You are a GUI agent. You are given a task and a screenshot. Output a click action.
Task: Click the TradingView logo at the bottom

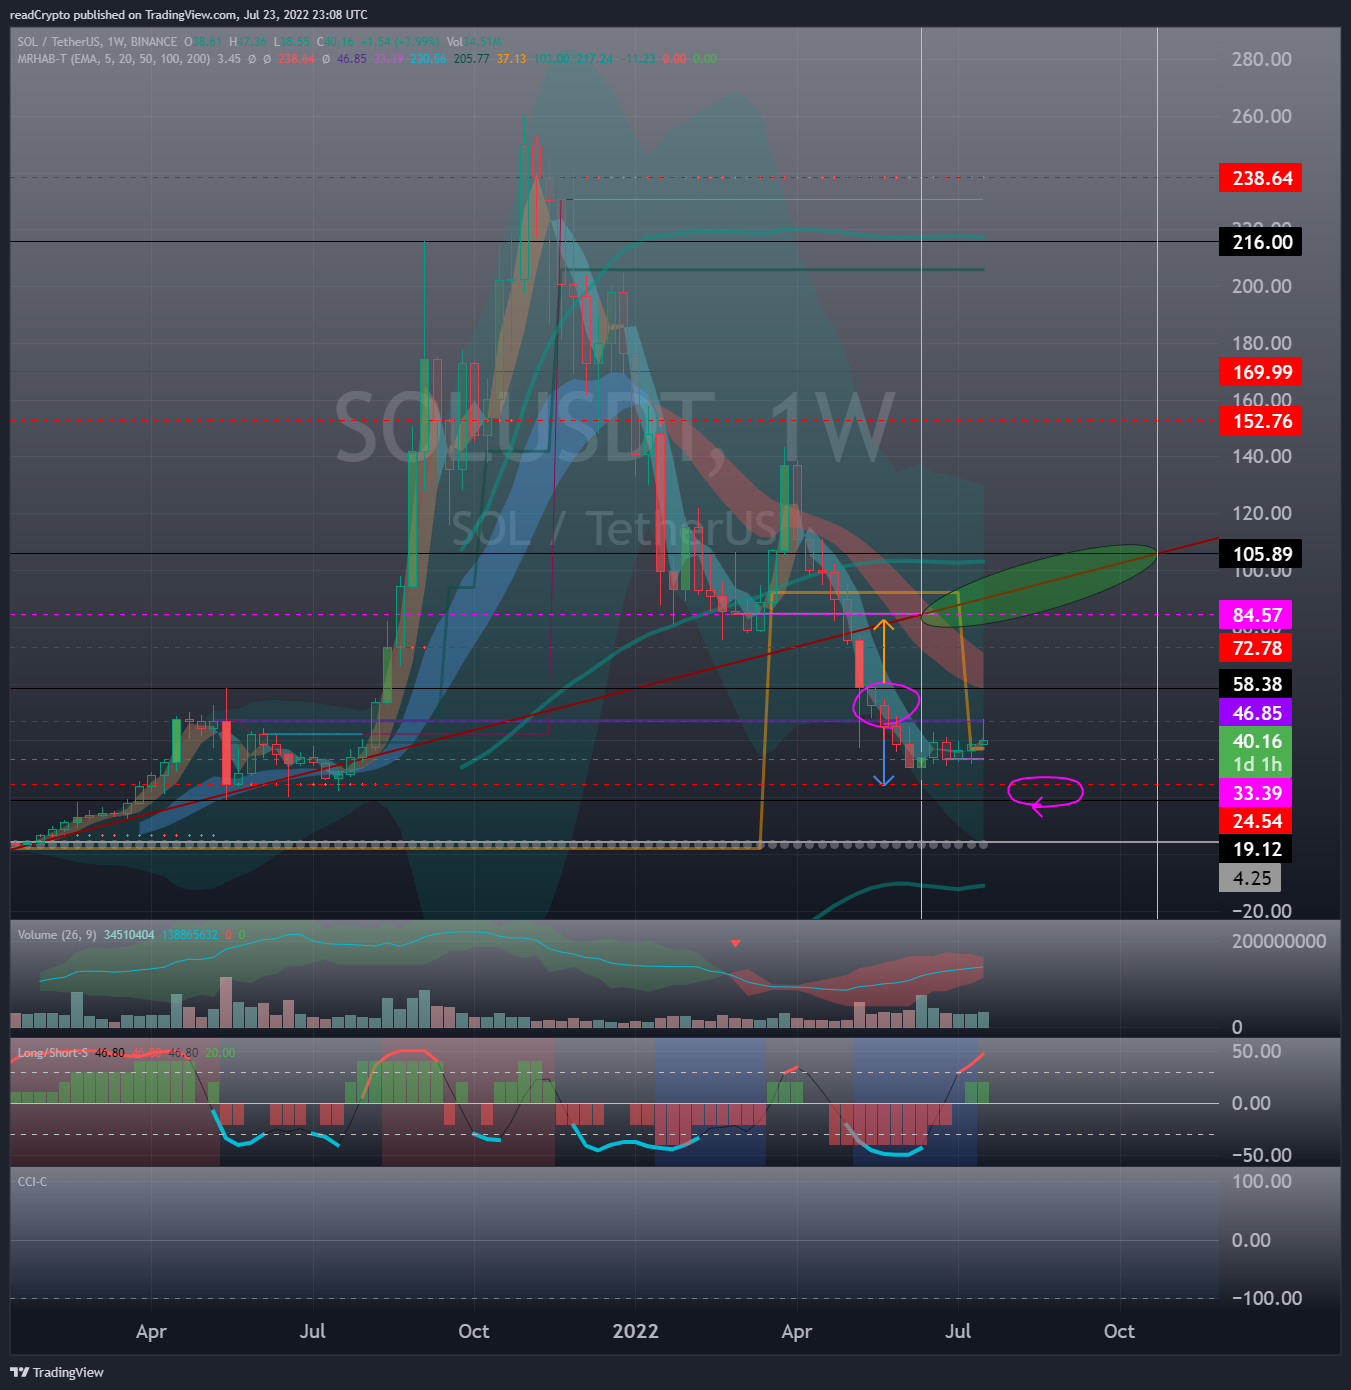pos(57,1372)
